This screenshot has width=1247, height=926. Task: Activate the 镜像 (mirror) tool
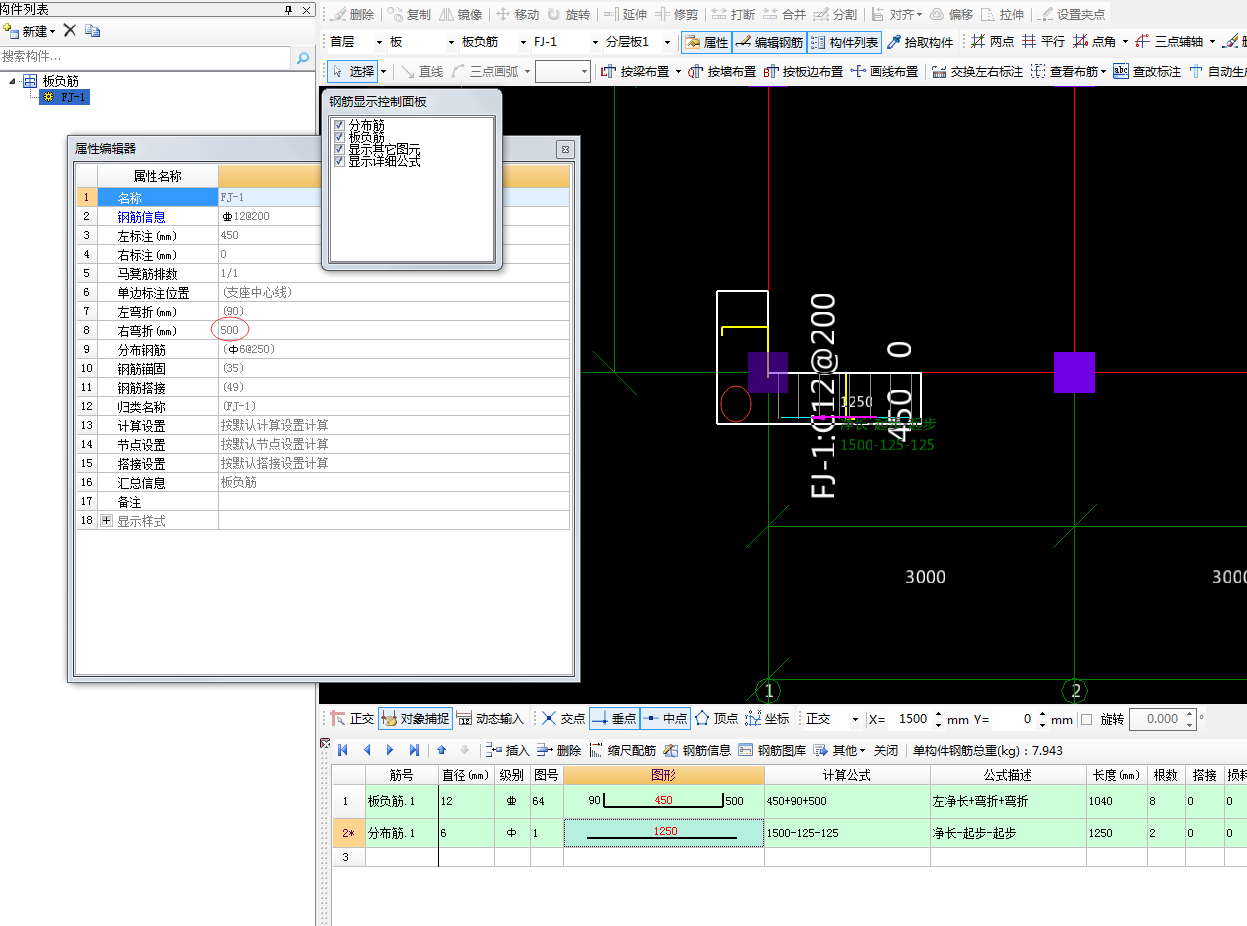[461, 15]
